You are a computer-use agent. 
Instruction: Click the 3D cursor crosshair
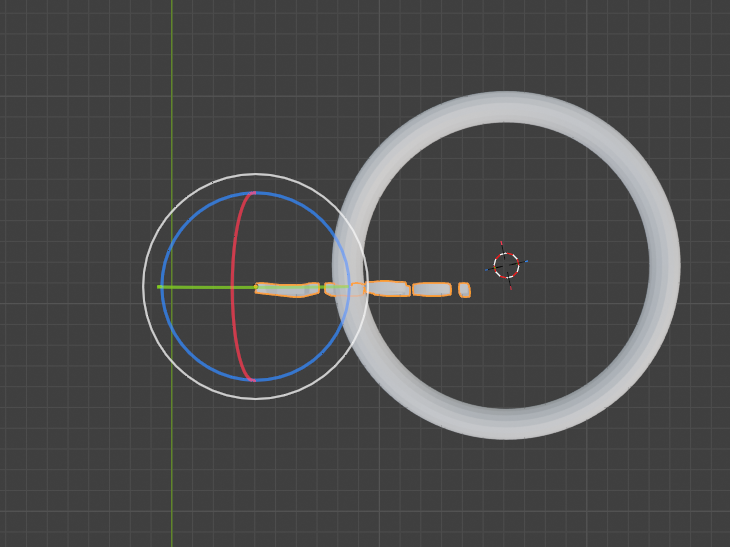(x=507, y=265)
